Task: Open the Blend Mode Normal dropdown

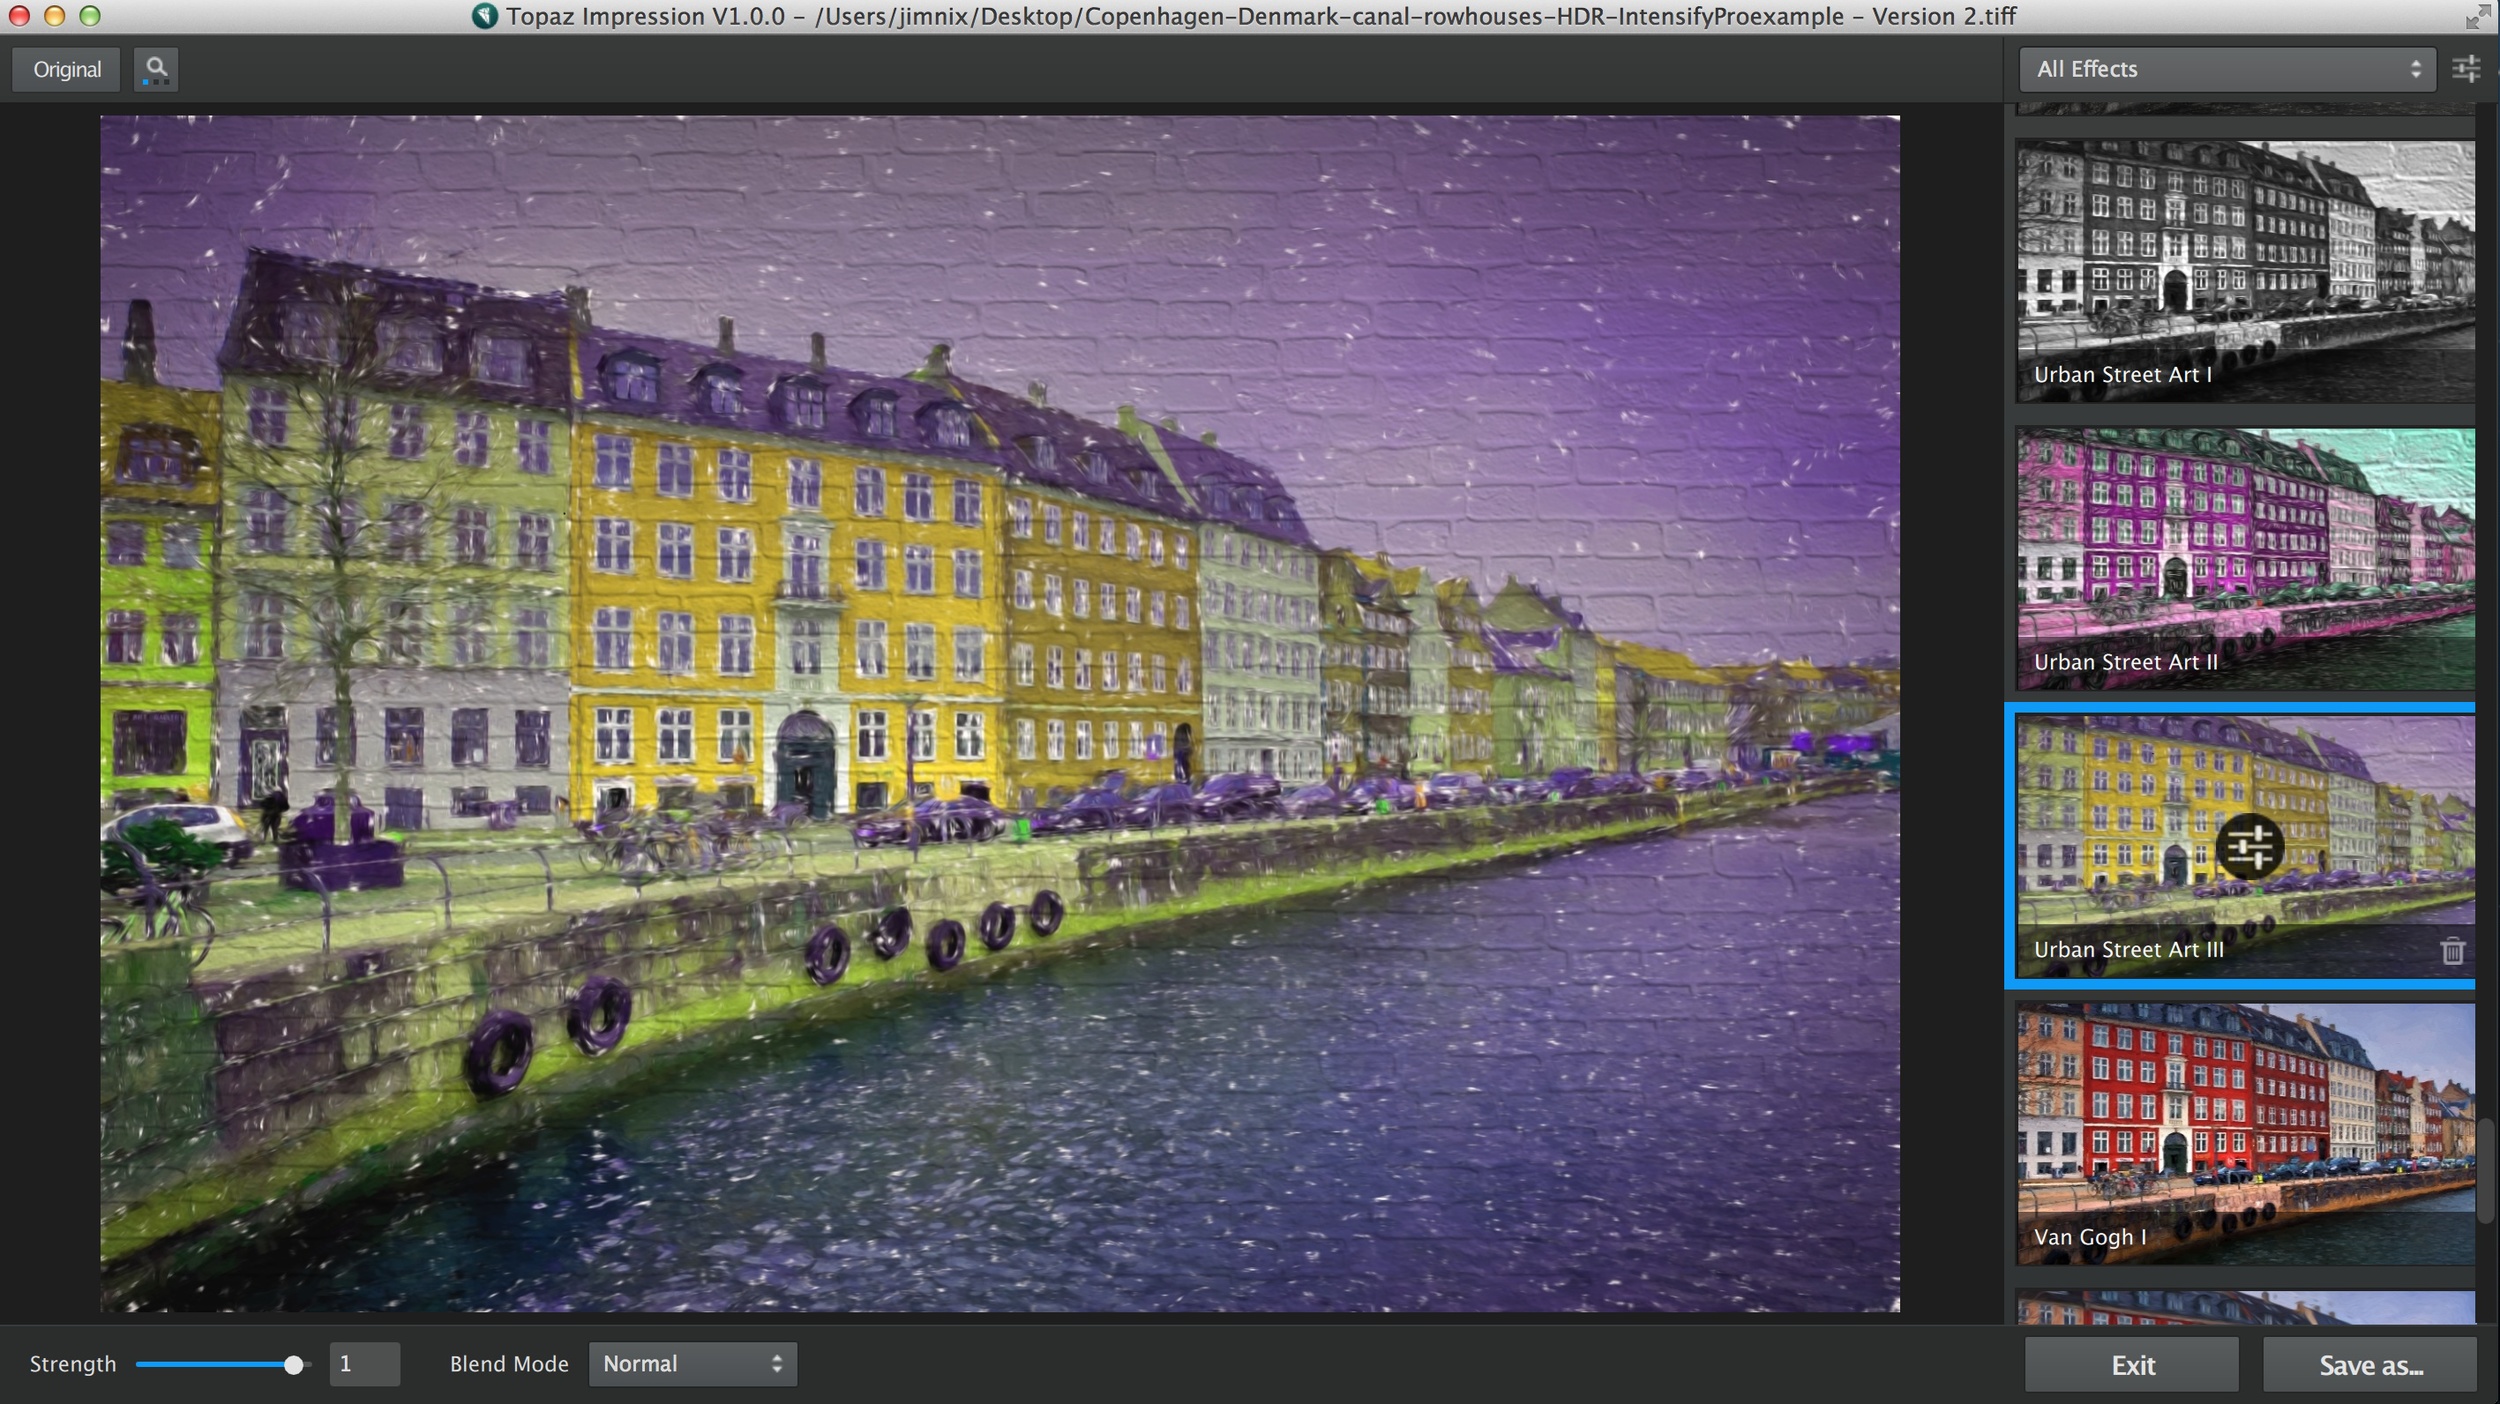Action: coord(692,1364)
